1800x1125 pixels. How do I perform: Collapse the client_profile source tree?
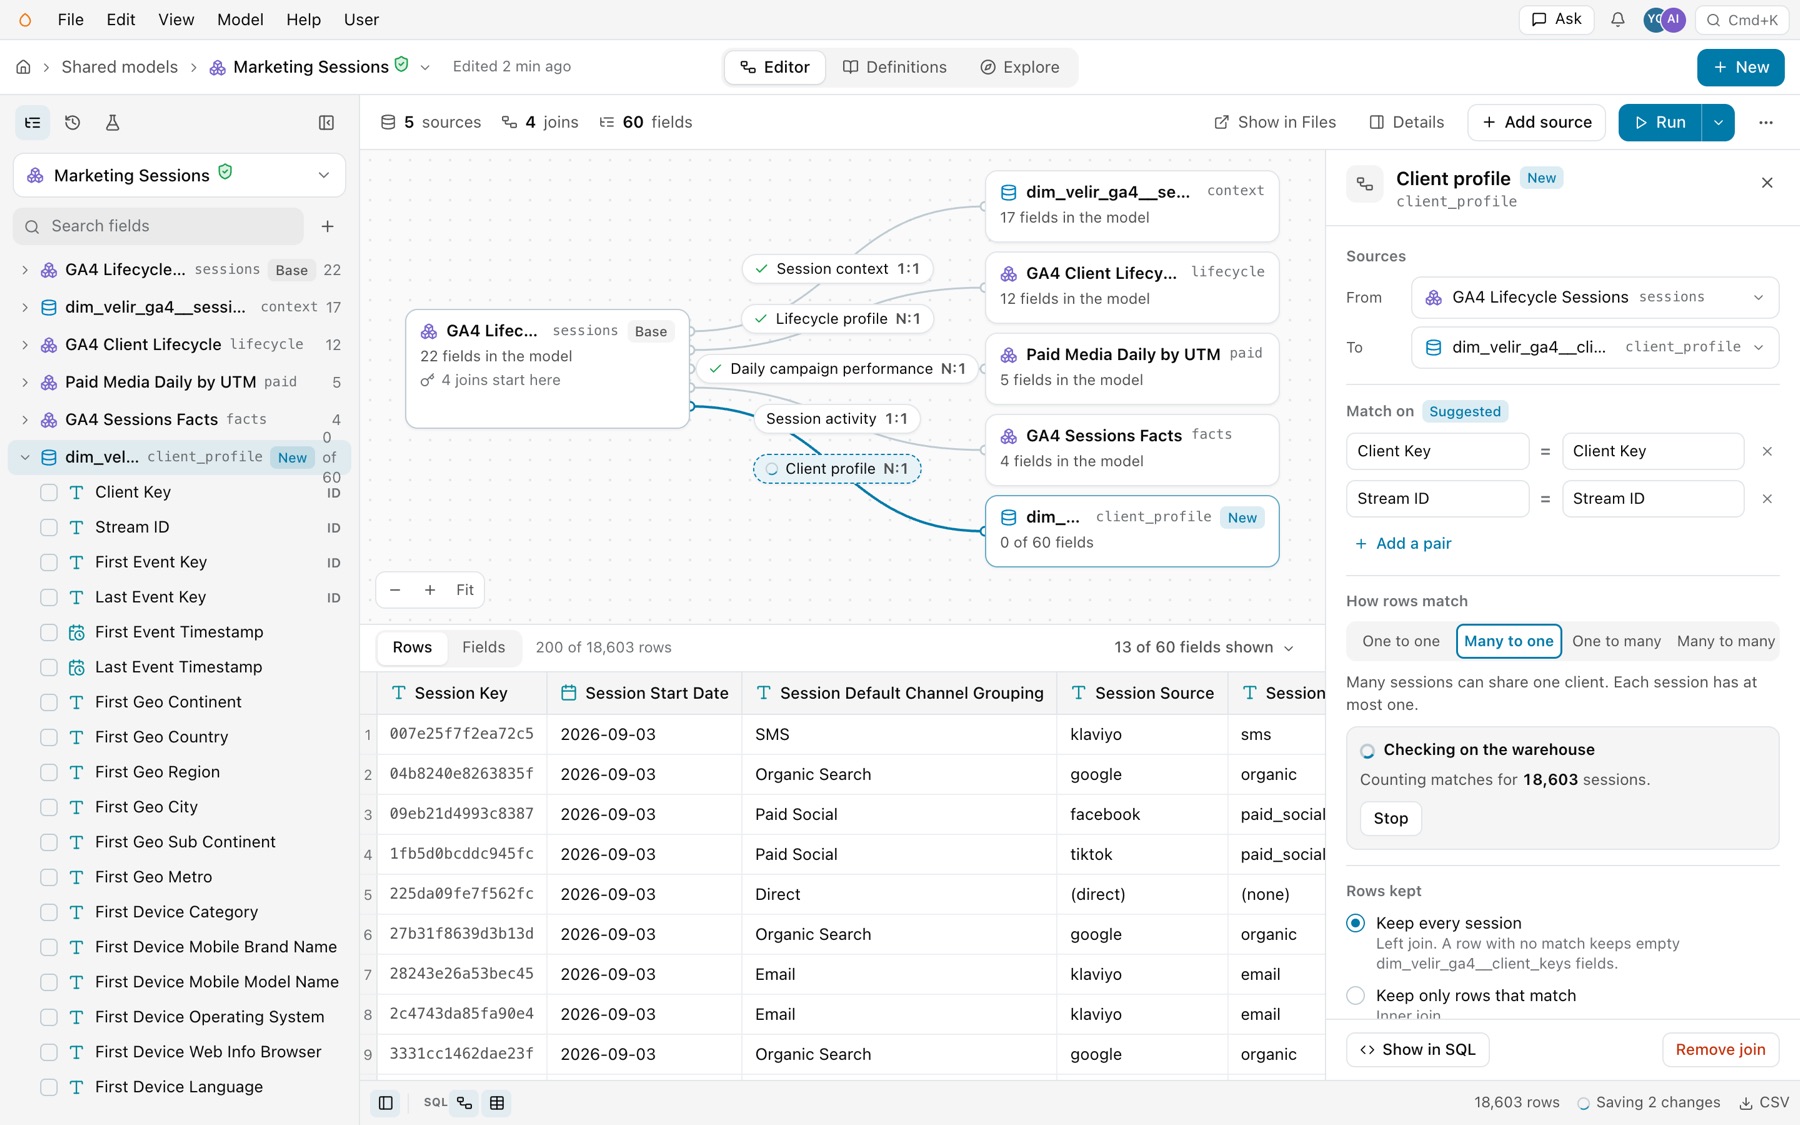tap(25, 458)
